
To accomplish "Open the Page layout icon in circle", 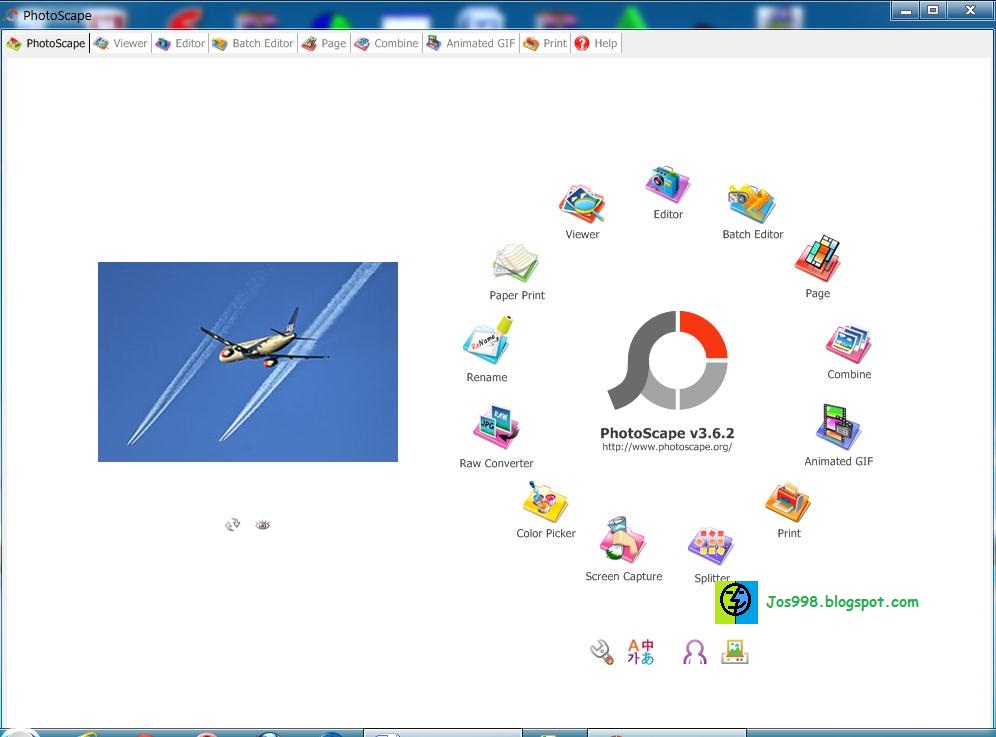I will coord(818,258).
